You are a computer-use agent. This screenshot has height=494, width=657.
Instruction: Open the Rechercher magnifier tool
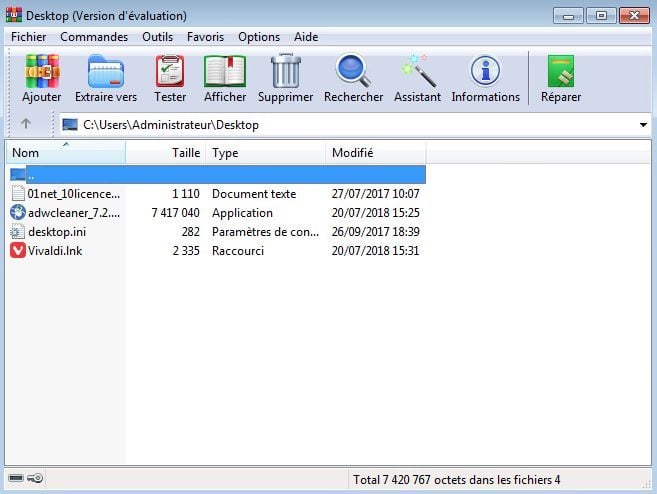pyautogui.click(x=353, y=70)
